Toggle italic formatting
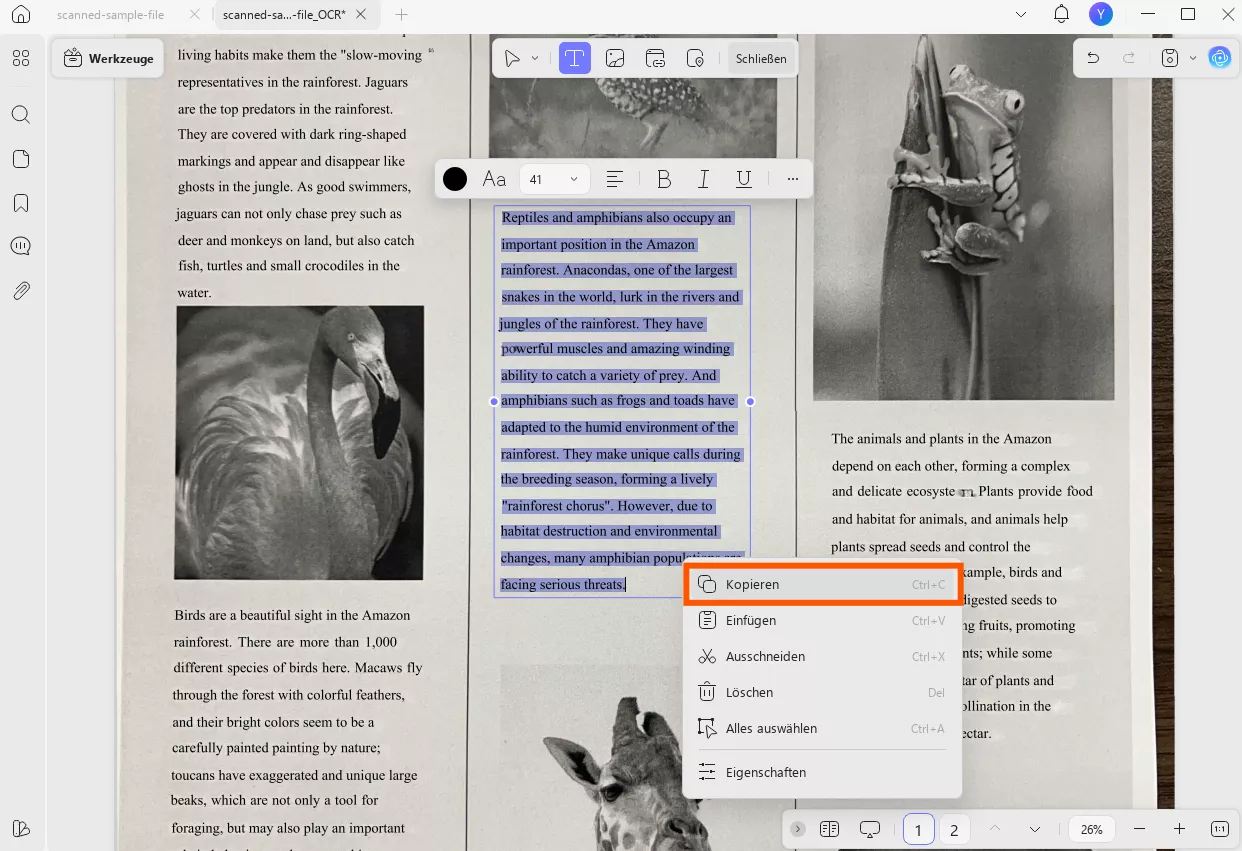This screenshot has height=851, width=1242. [x=704, y=179]
